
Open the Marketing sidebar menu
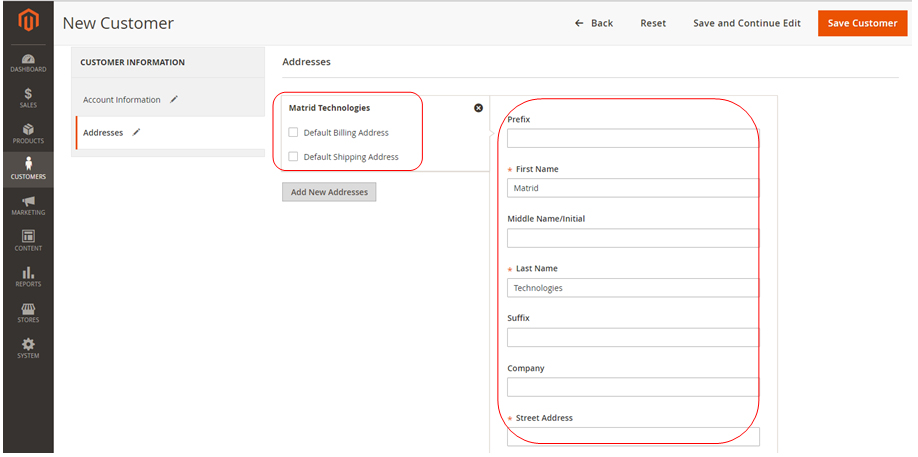pyautogui.click(x=28, y=206)
